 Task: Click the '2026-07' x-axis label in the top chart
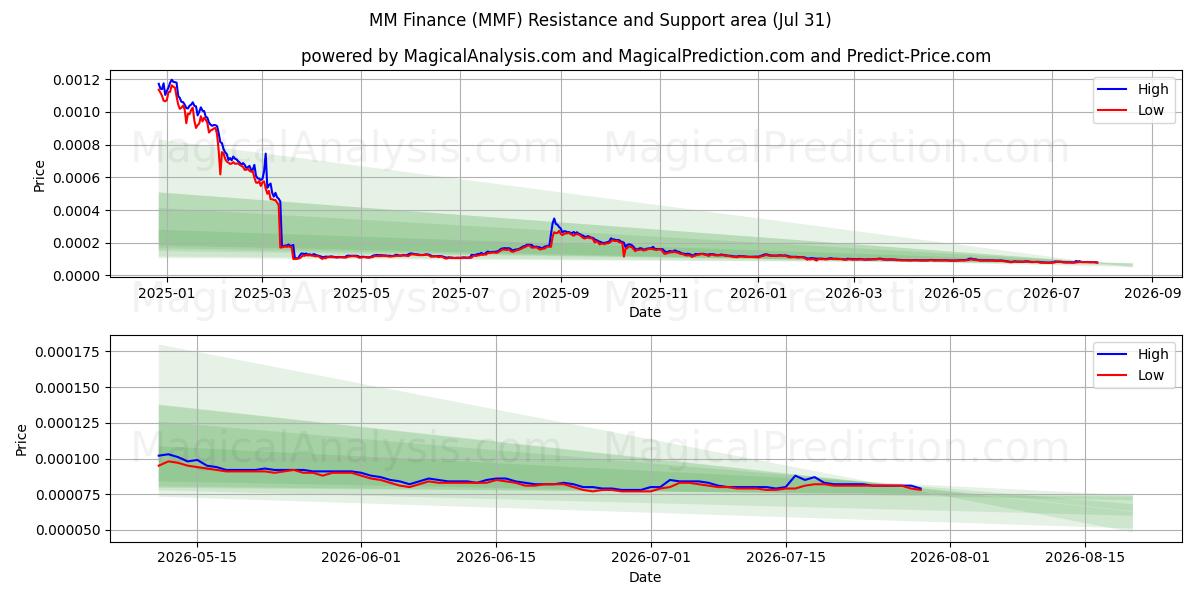click(x=1050, y=294)
